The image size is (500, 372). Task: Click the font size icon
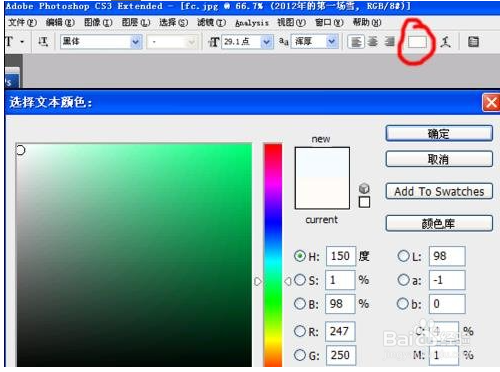coord(213,42)
